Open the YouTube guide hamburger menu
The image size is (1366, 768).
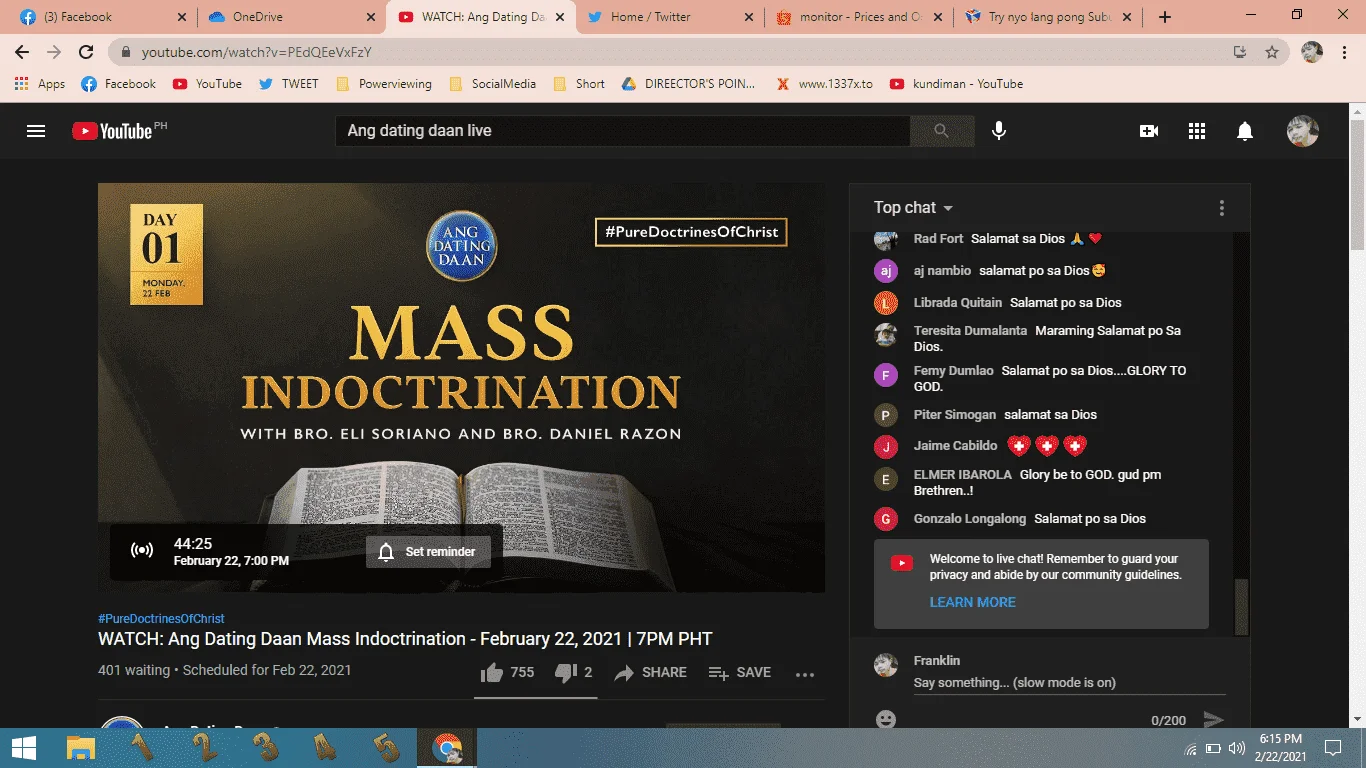(x=36, y=131)
